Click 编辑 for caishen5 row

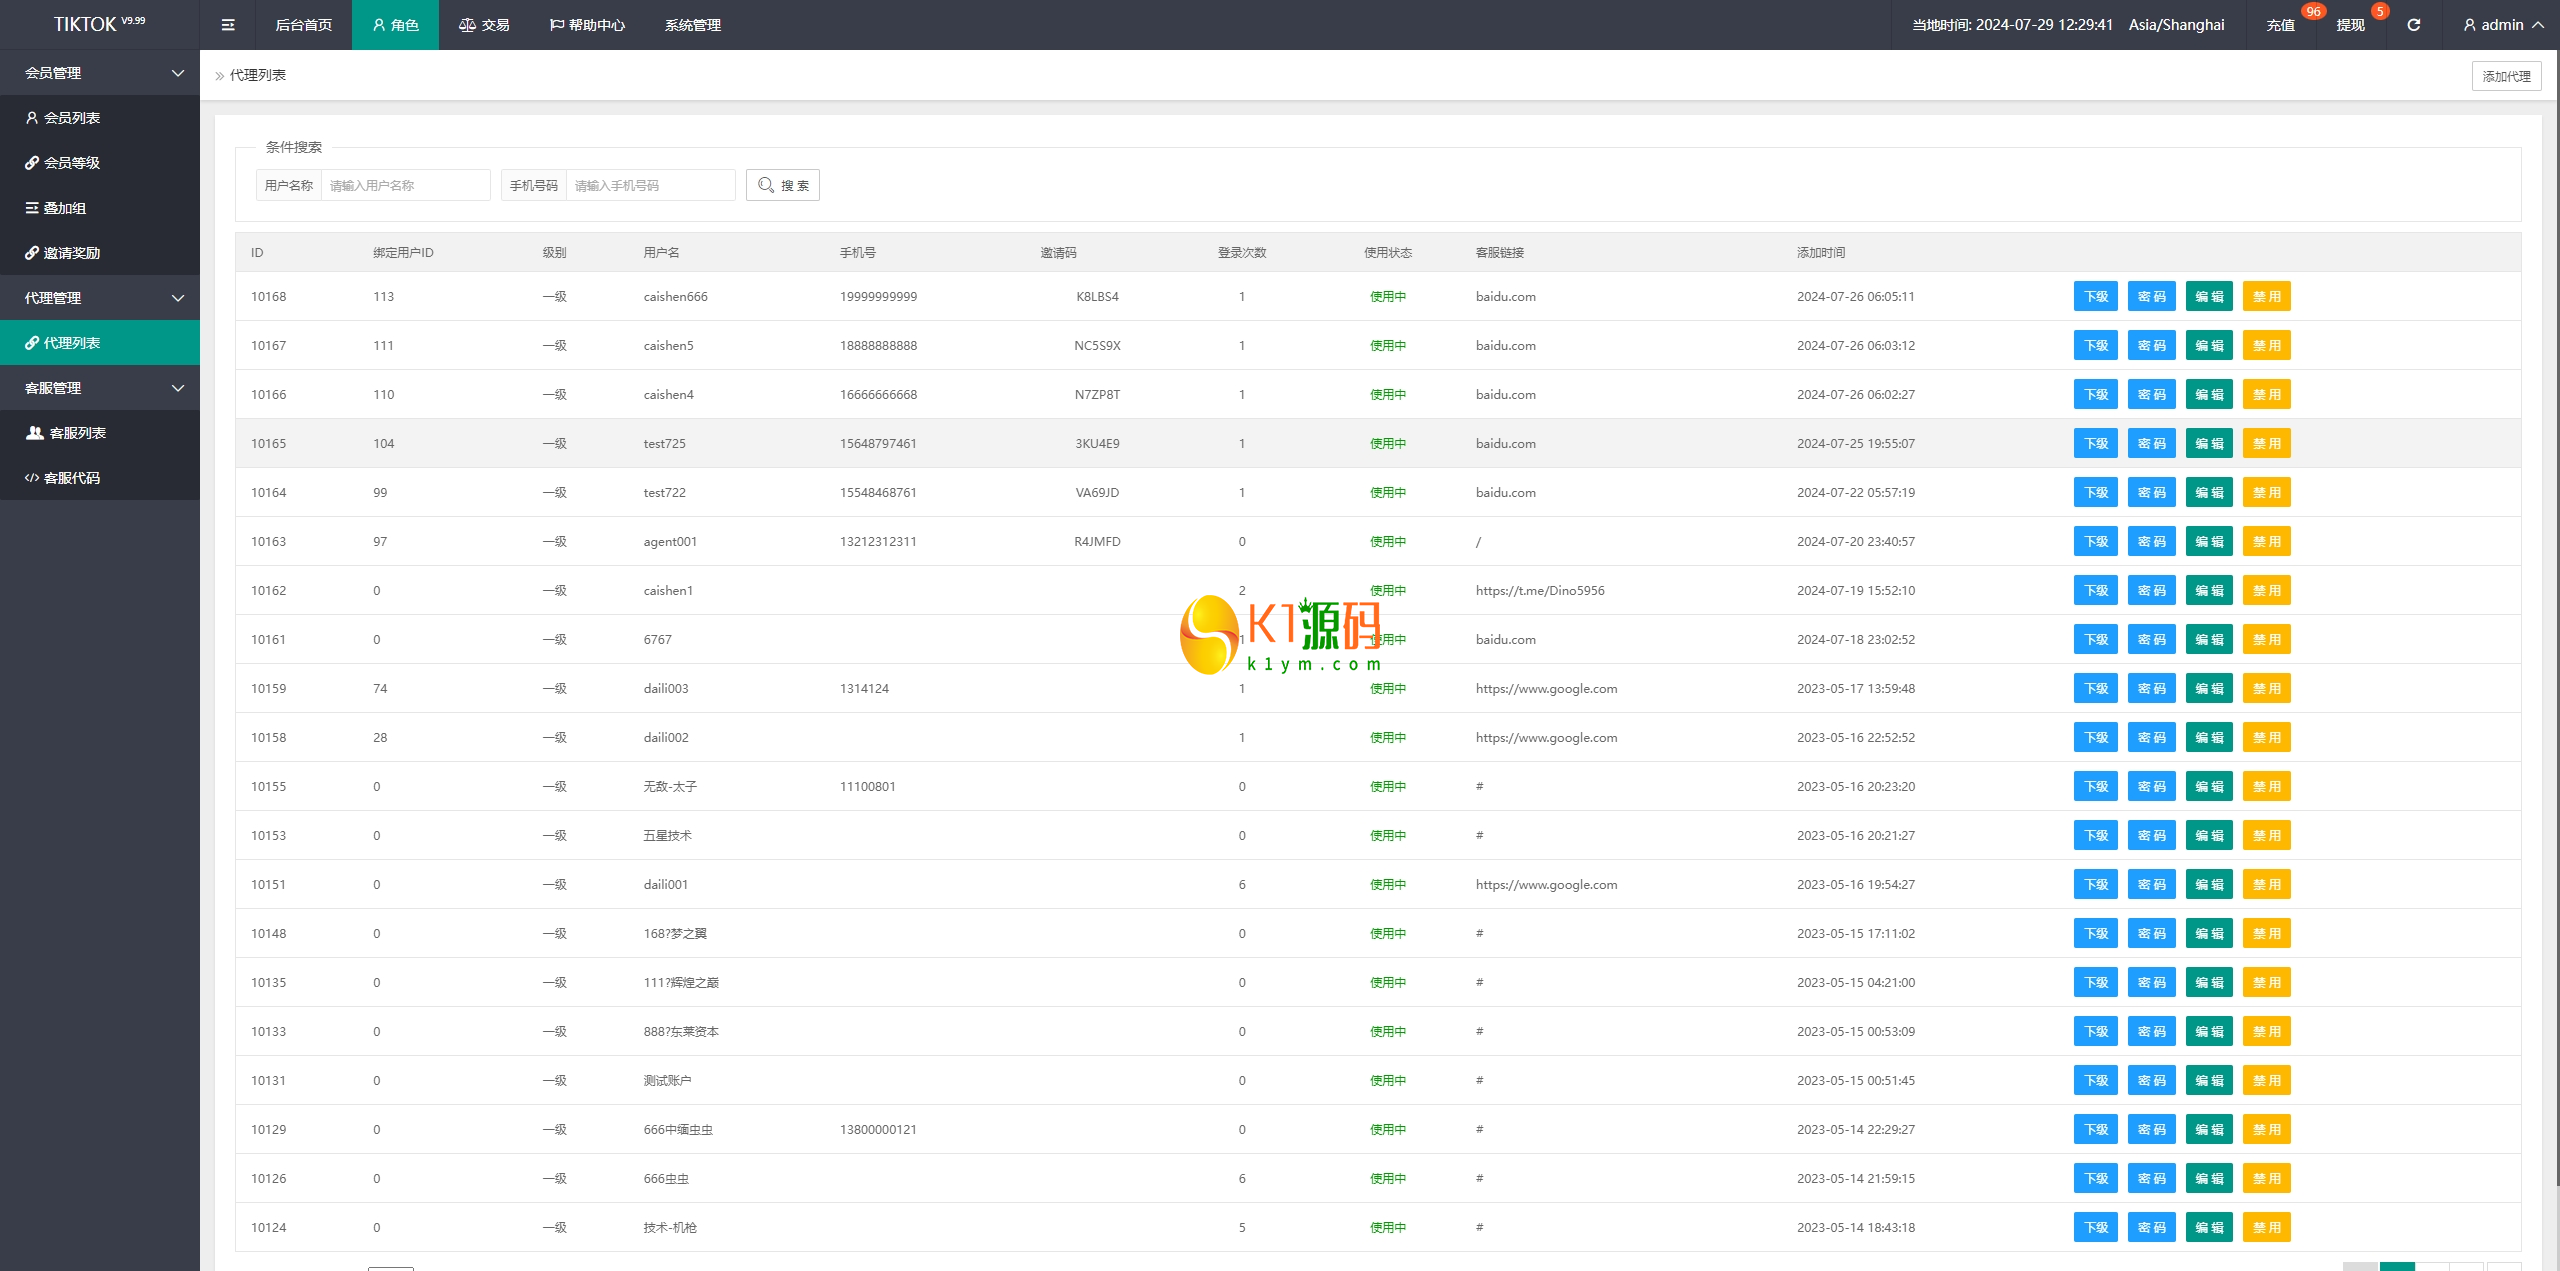click(2209, 346)
